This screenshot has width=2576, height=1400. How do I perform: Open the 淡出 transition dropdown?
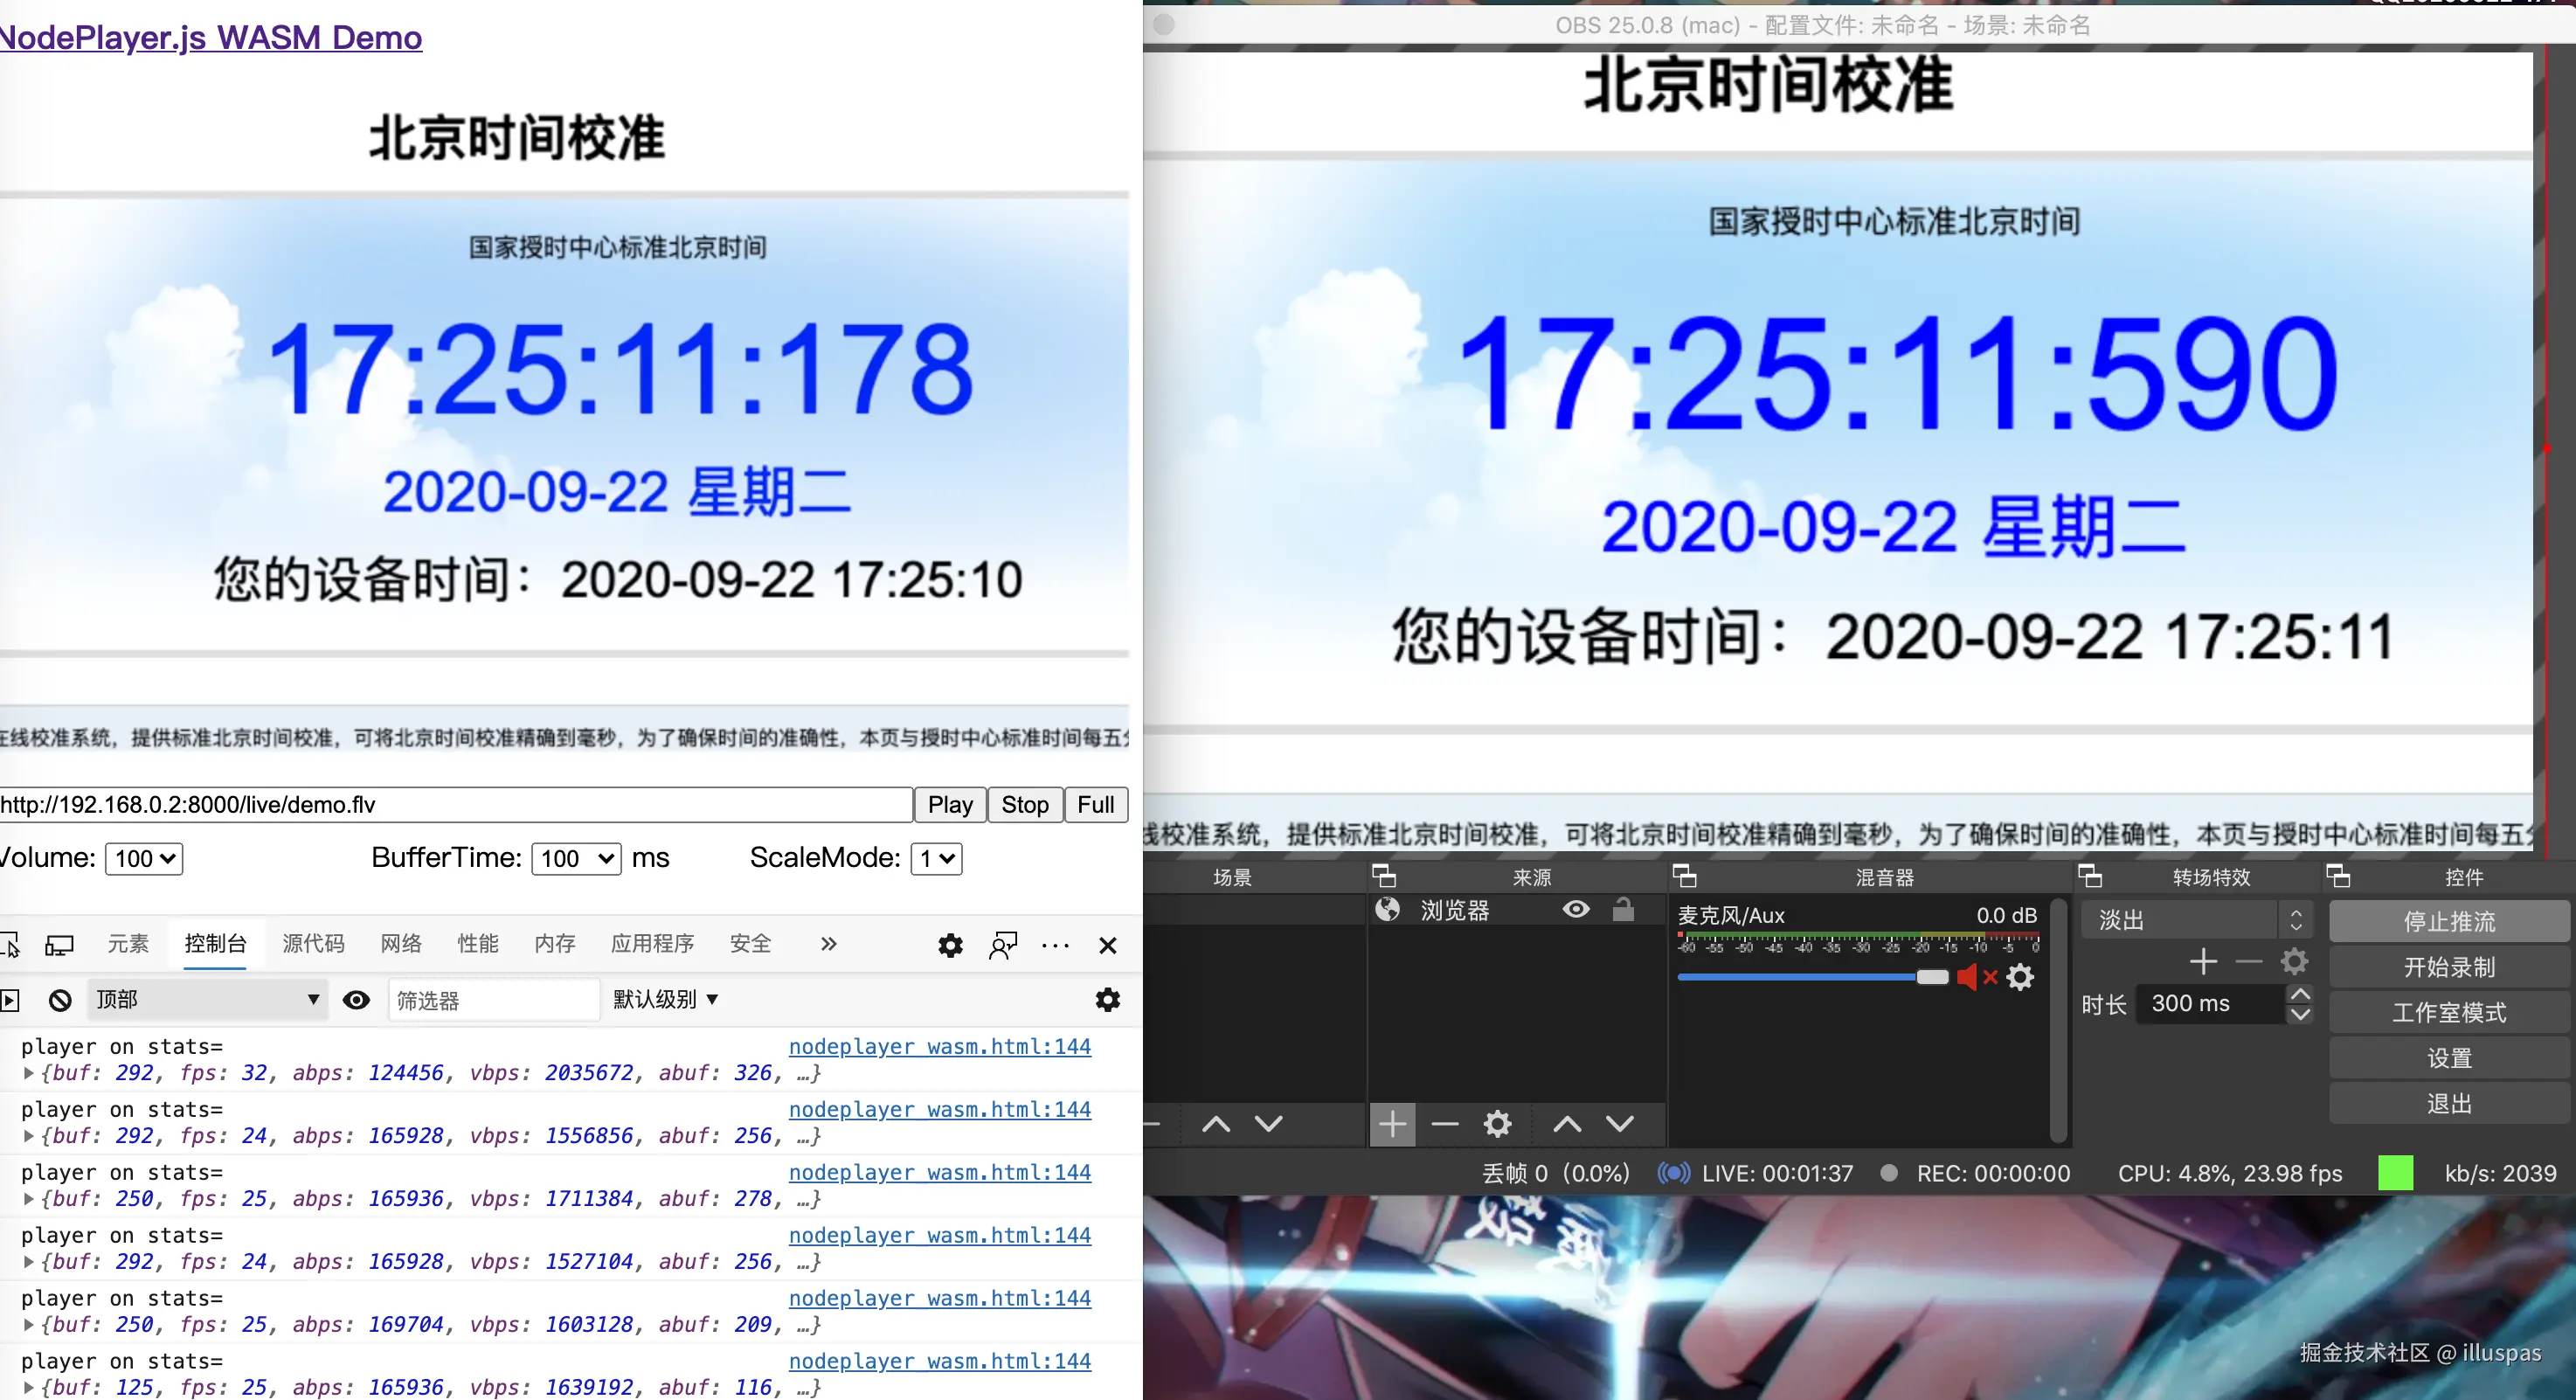pyautogui.click(x=2196, y=920)
